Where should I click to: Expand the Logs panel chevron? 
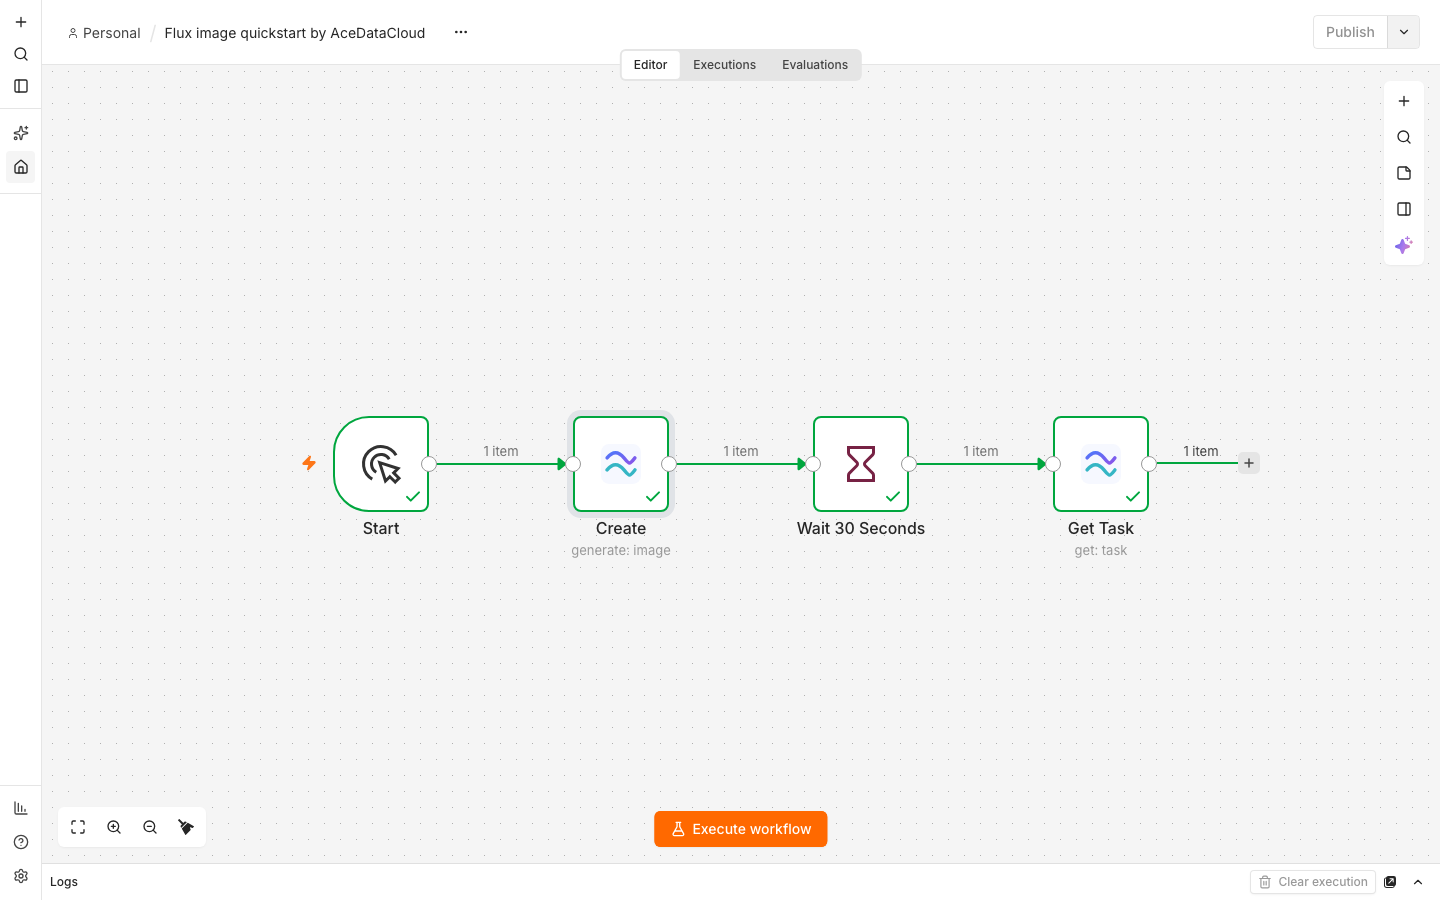click(1418, 882)
